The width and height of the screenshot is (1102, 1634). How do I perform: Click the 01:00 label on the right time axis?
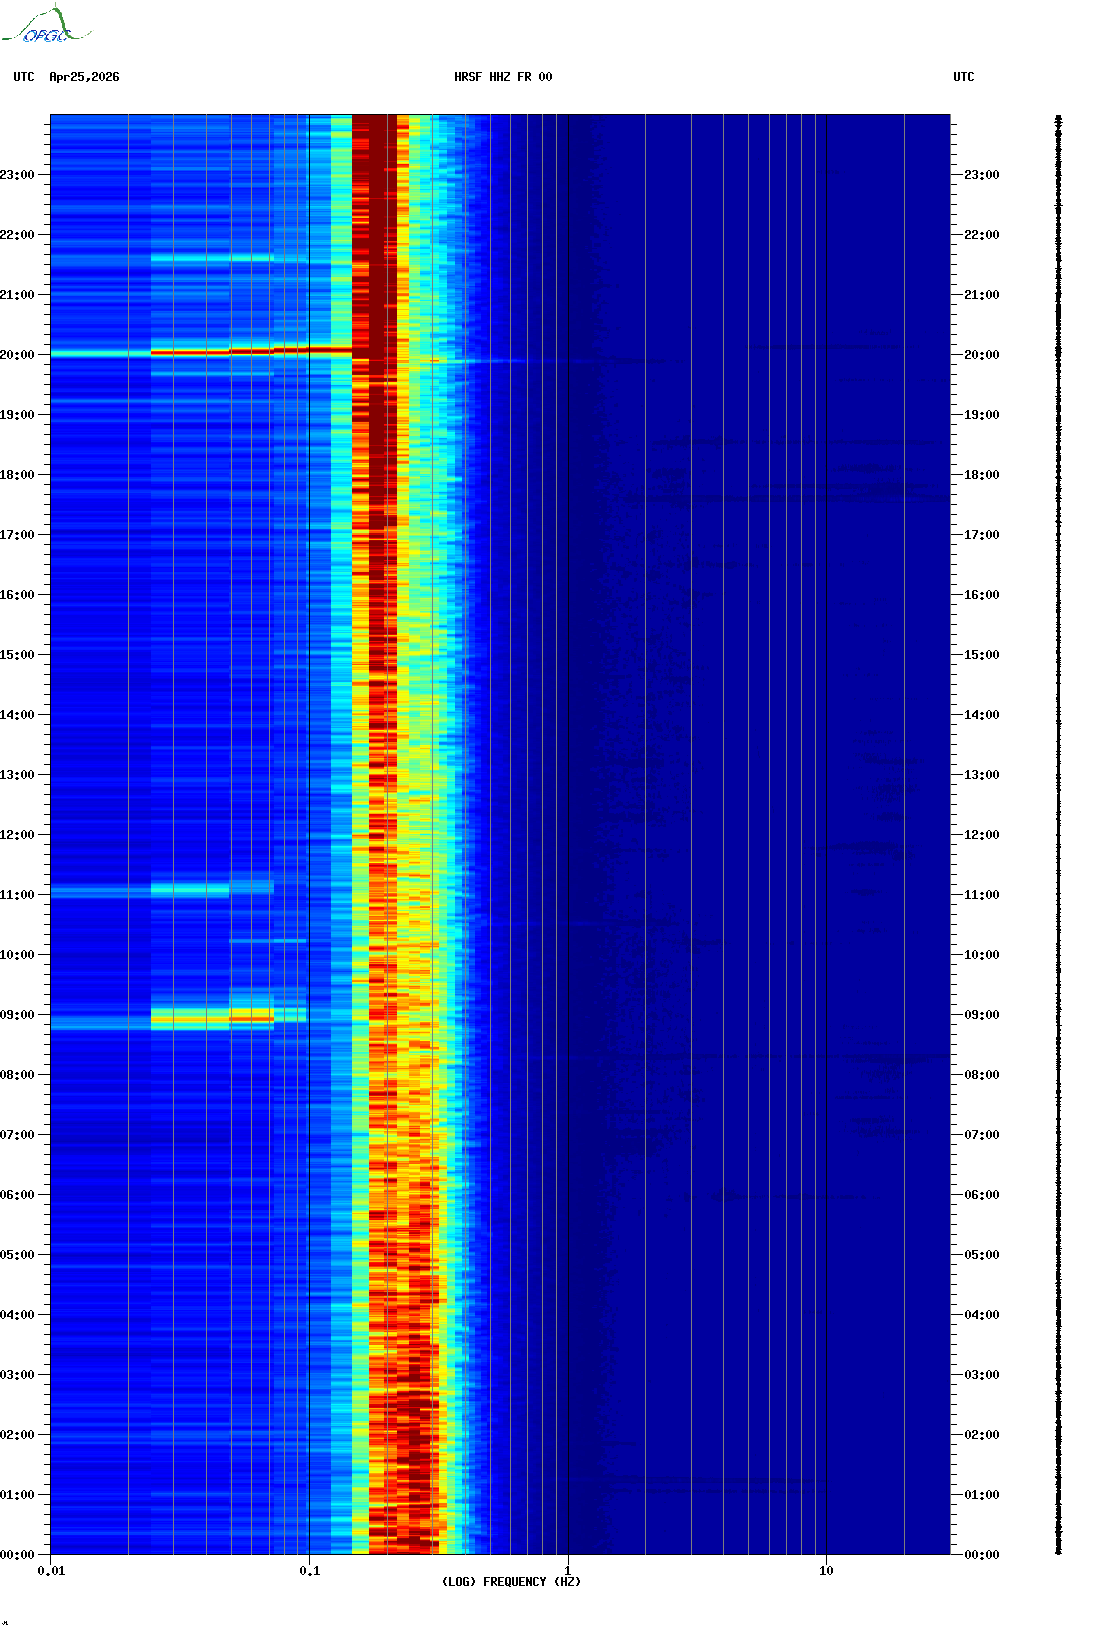[x=982, y=1495]
